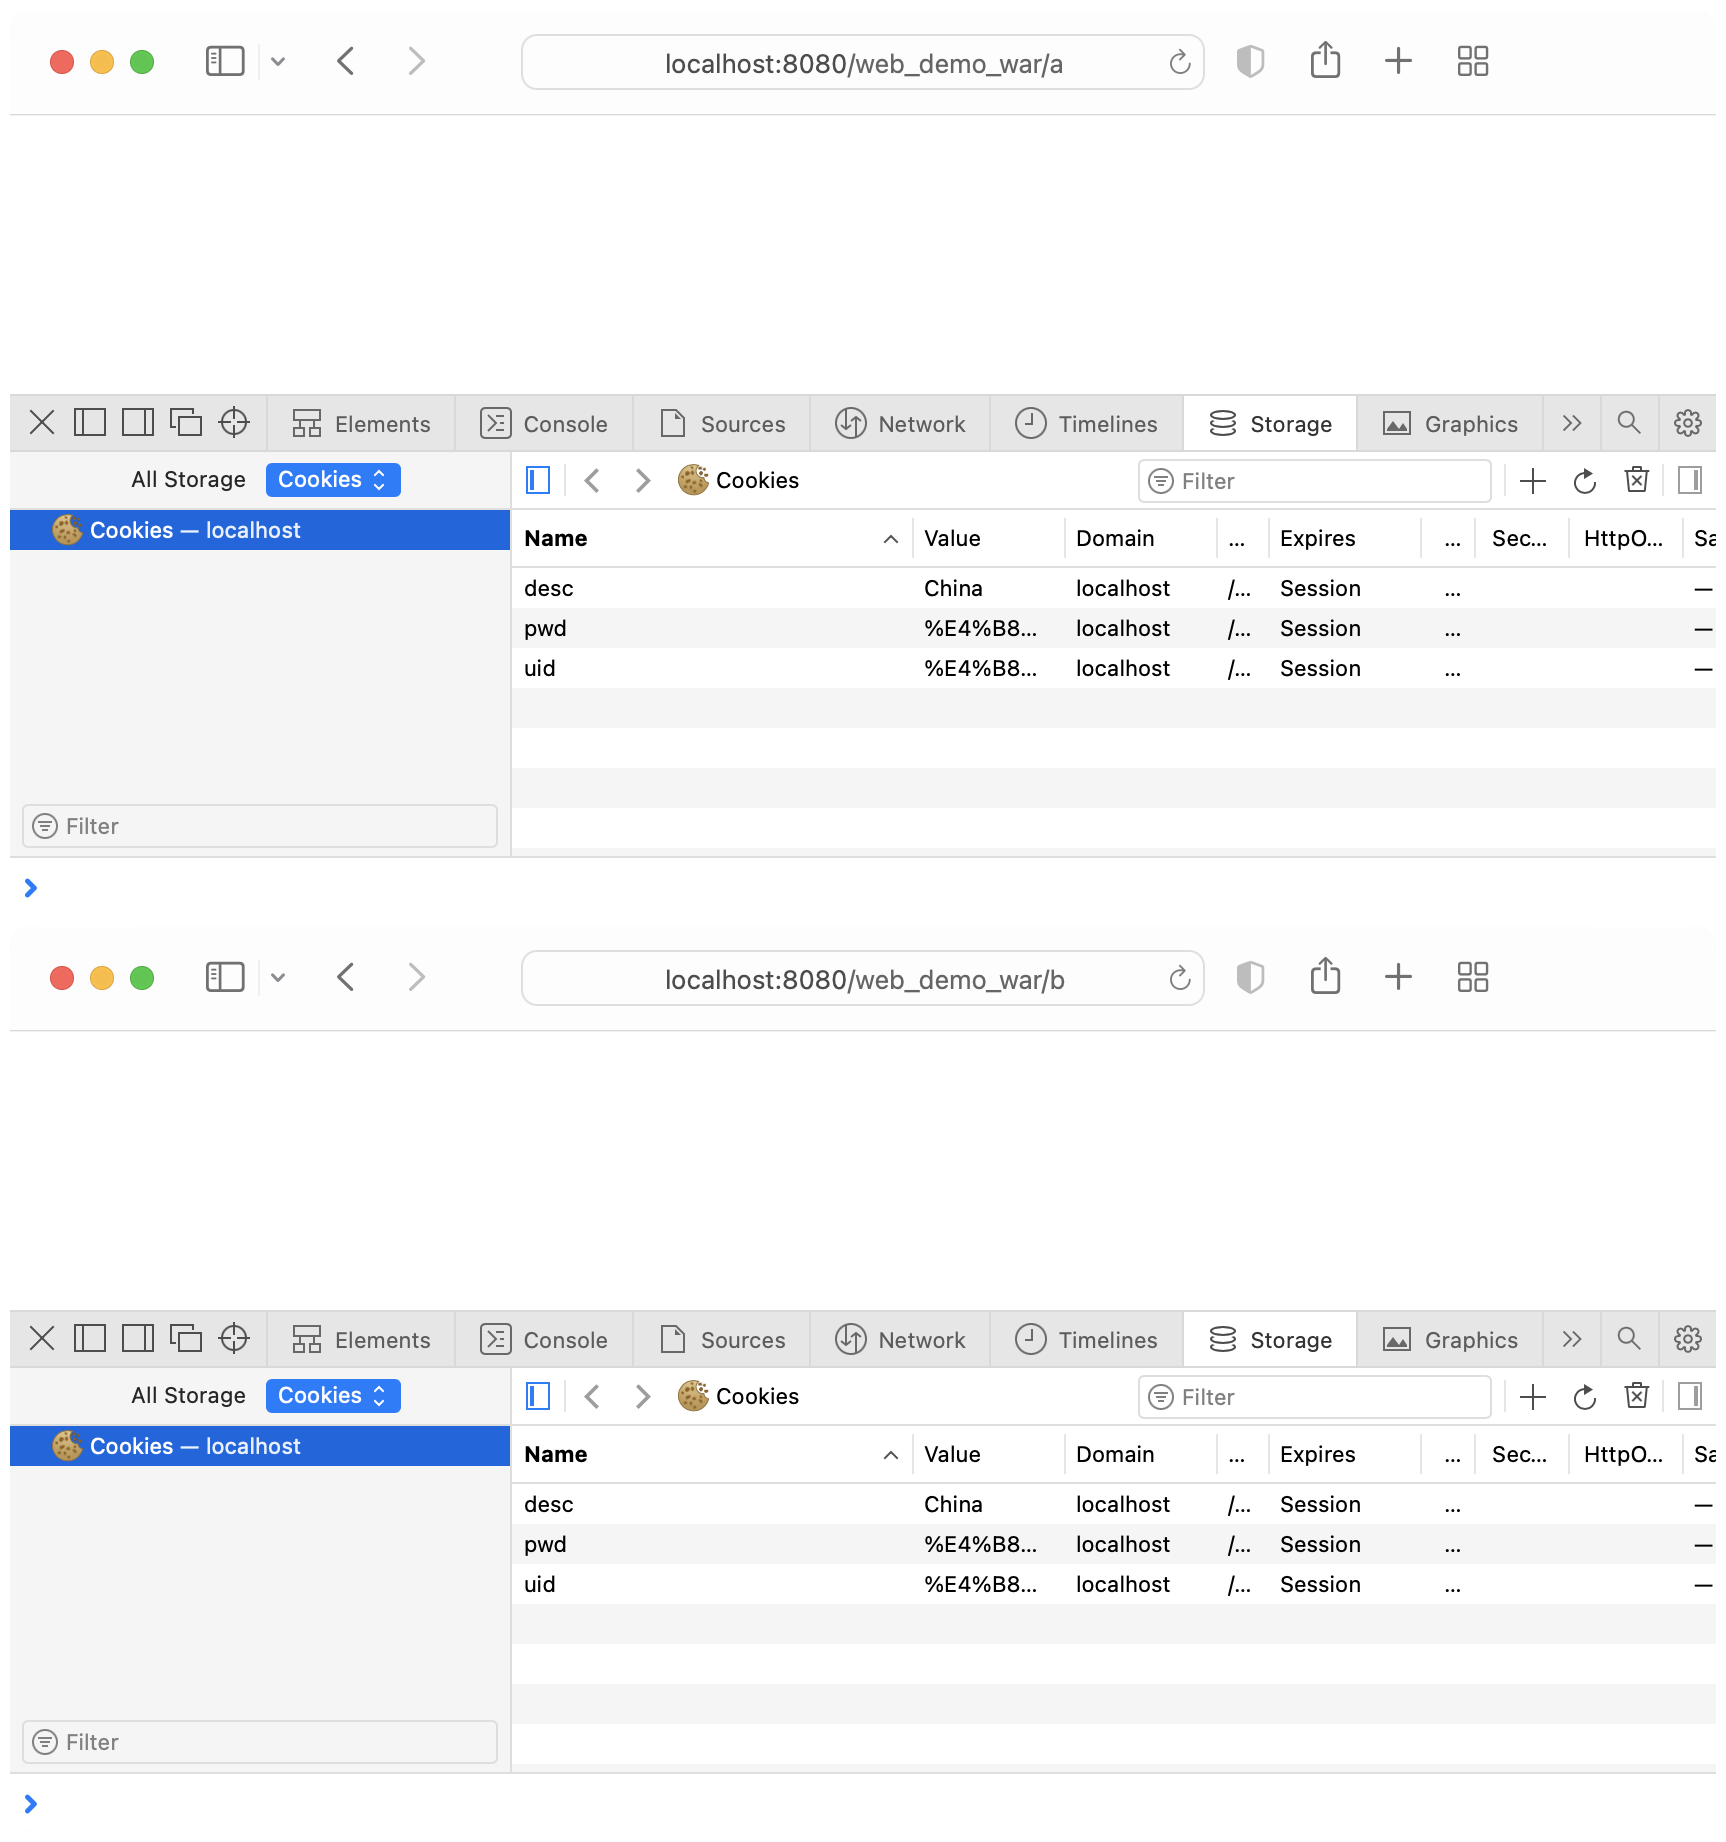1726x1842 pixels.
Task: Refresh cookies list in bottom inspector
Action: coord(1584,1397)
